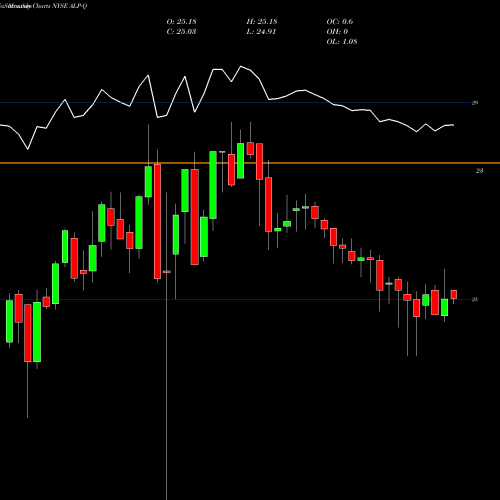Click the open price value O: 25.18
500x500 pixels.
click(181, 22)
